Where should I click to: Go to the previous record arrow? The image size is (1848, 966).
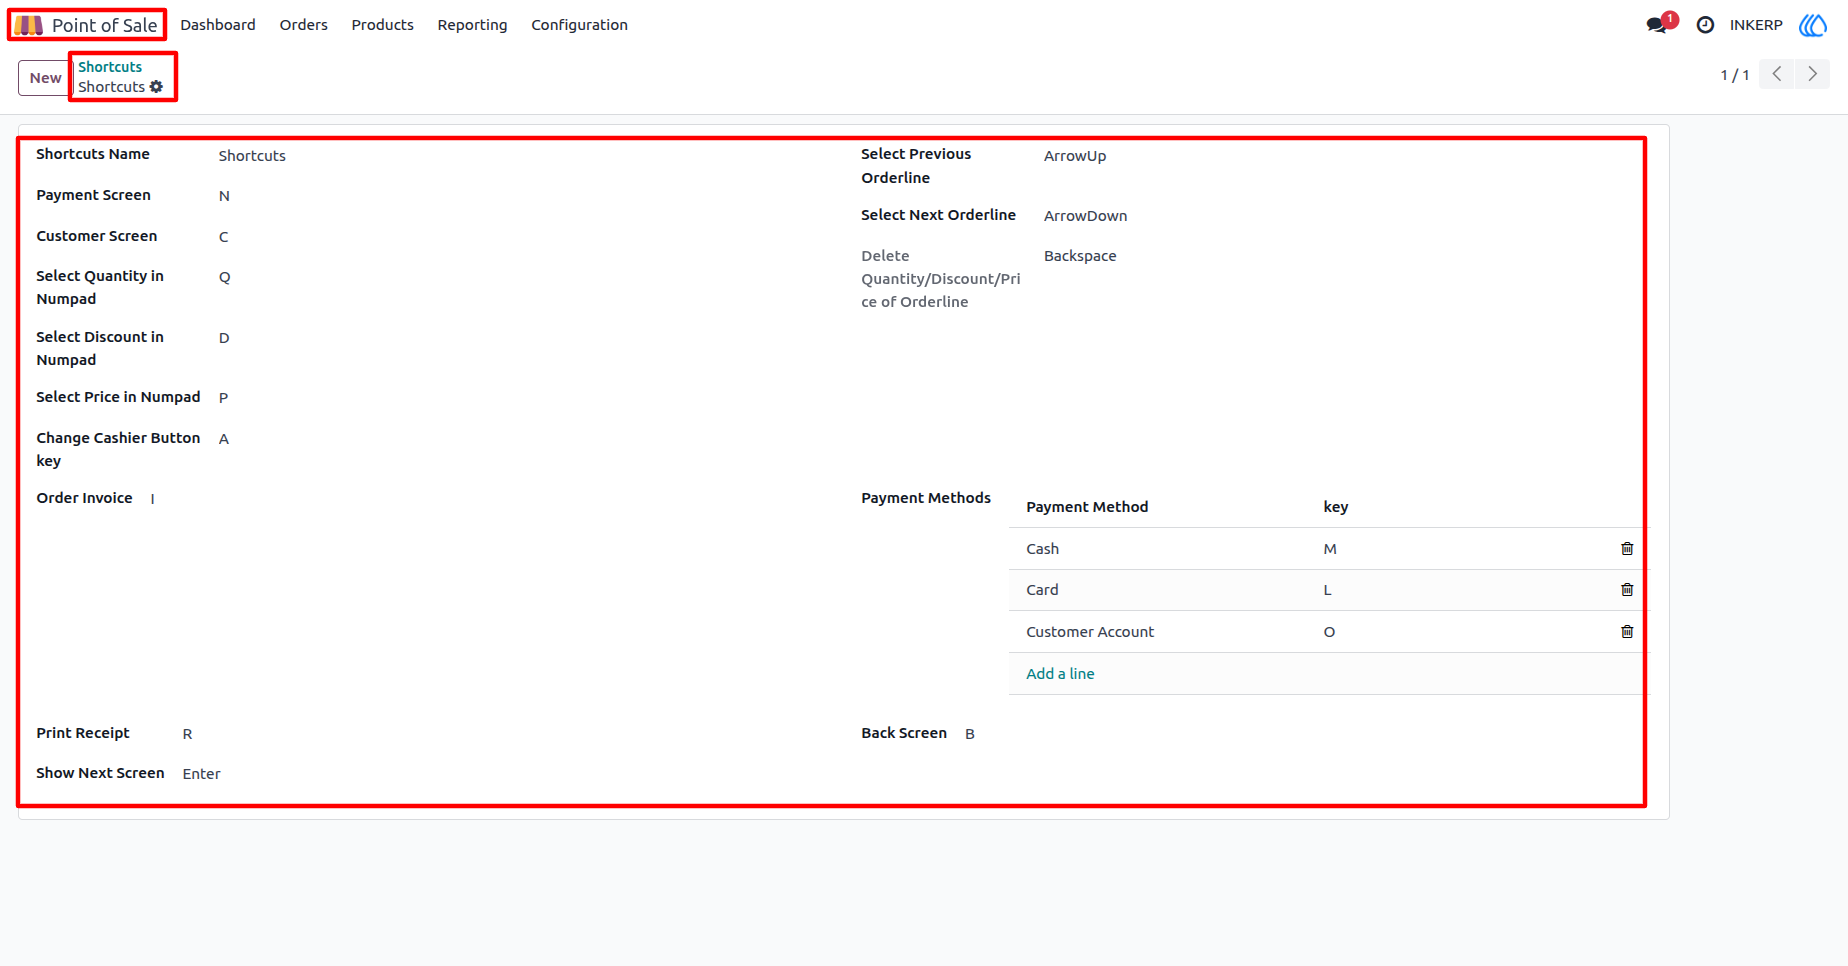pos(1777,74)
